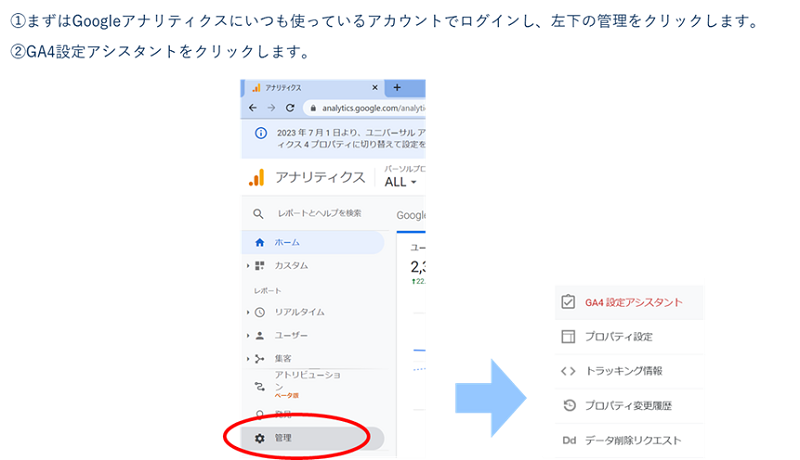Screen dimensions: 800x460
Task: Open アトリビューション beta item
Action: [308, 385]
